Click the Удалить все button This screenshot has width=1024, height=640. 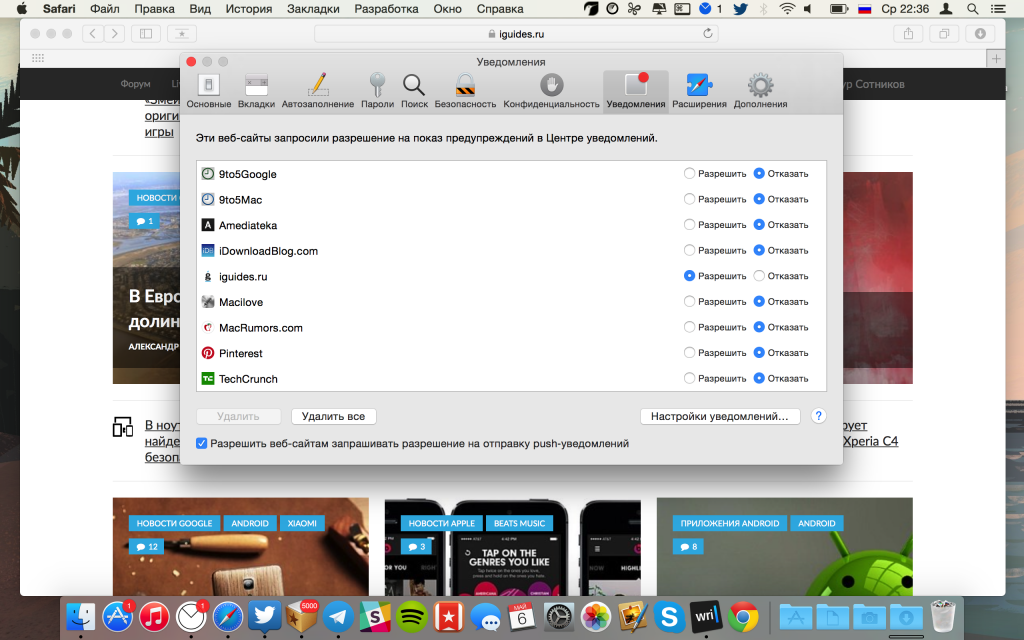click(333, 416)
